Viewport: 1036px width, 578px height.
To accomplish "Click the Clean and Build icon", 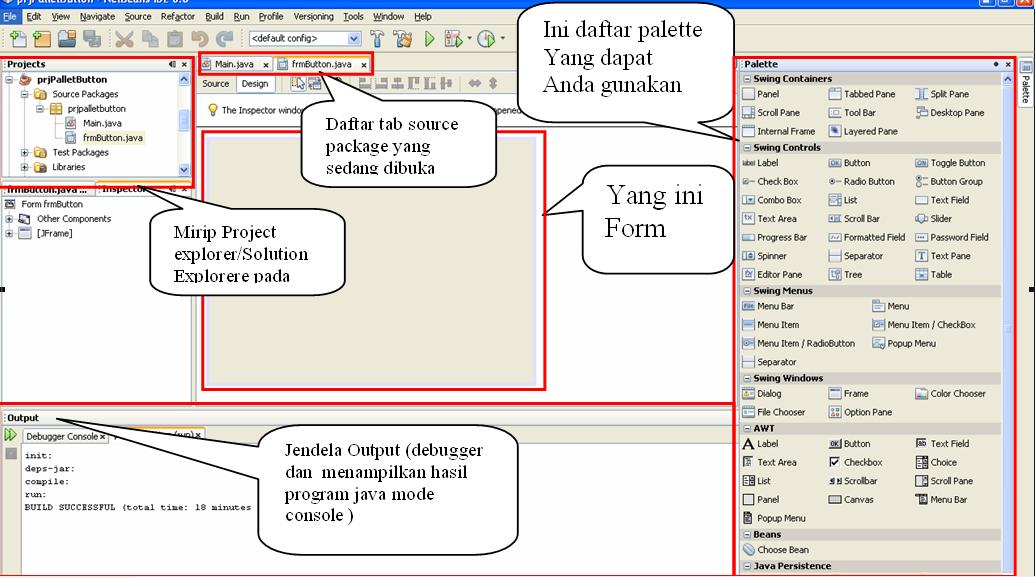I will [402, 39].
